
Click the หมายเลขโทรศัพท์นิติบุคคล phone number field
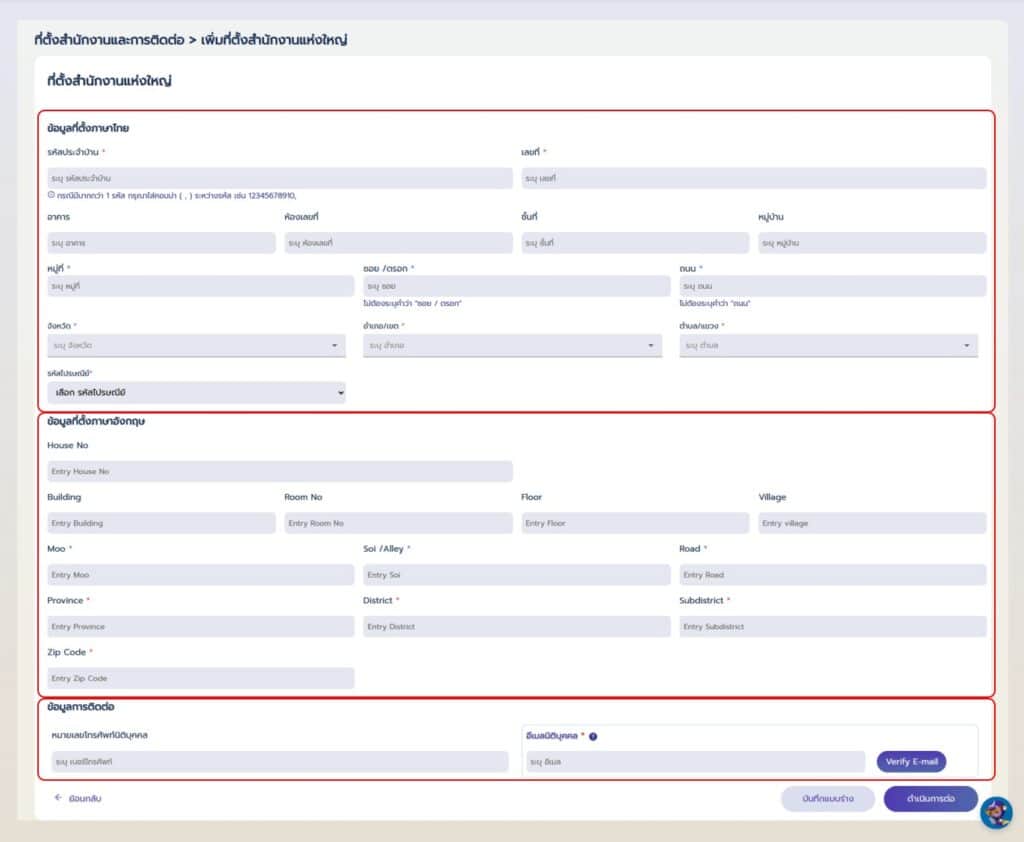[x=278, y=762]
